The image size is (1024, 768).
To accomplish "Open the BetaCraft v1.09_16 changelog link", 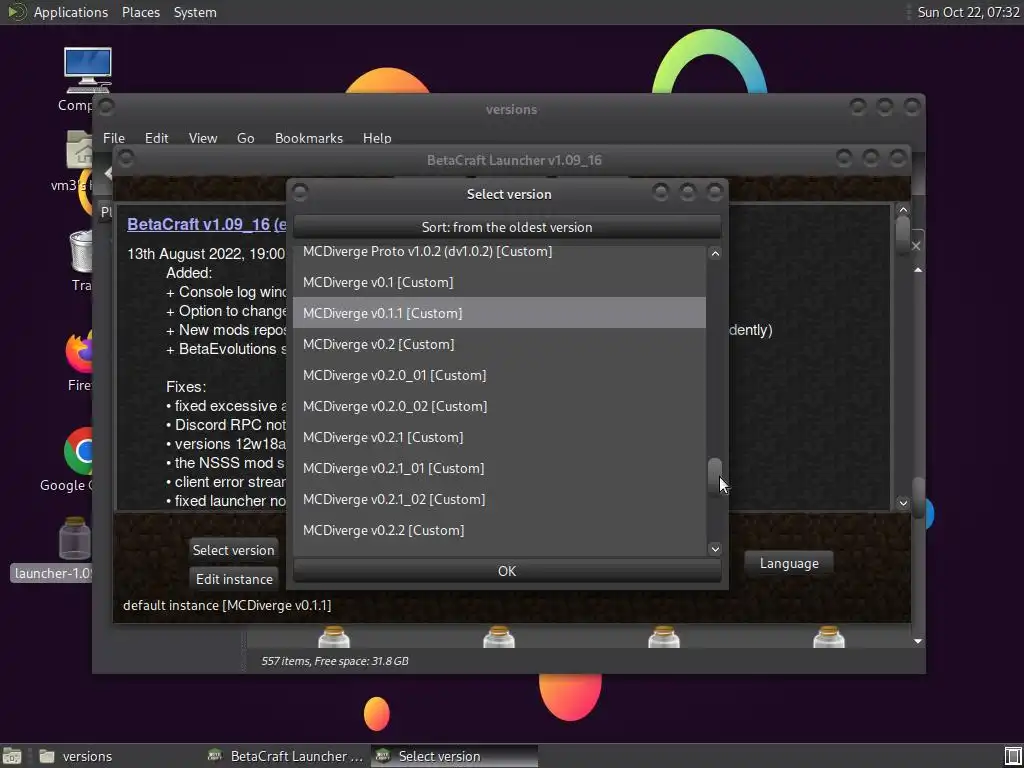I will 199,224.
